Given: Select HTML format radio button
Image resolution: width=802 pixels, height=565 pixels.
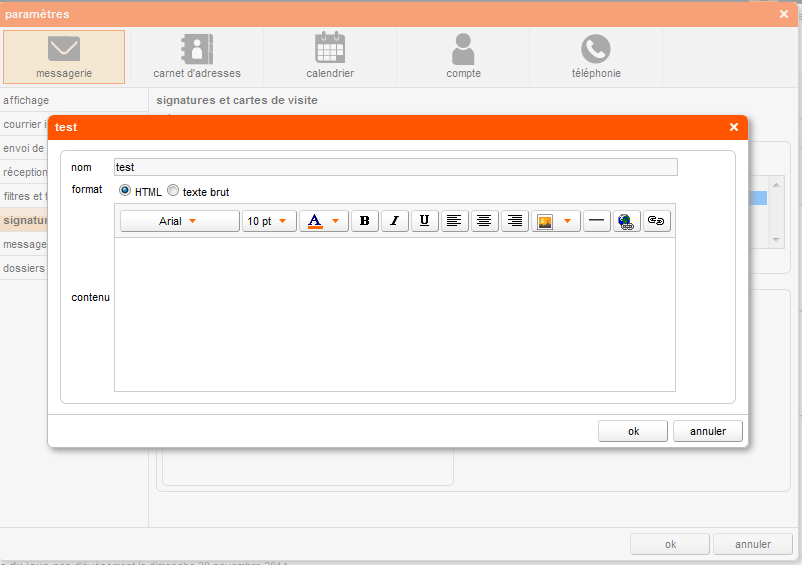Looking at the screenshot, I should coord(125,190).
